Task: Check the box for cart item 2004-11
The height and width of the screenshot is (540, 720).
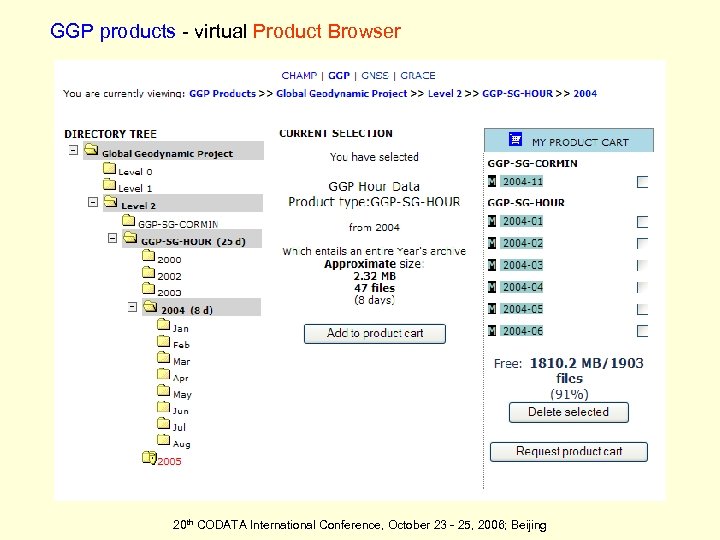Action: (x=642, y=182)
